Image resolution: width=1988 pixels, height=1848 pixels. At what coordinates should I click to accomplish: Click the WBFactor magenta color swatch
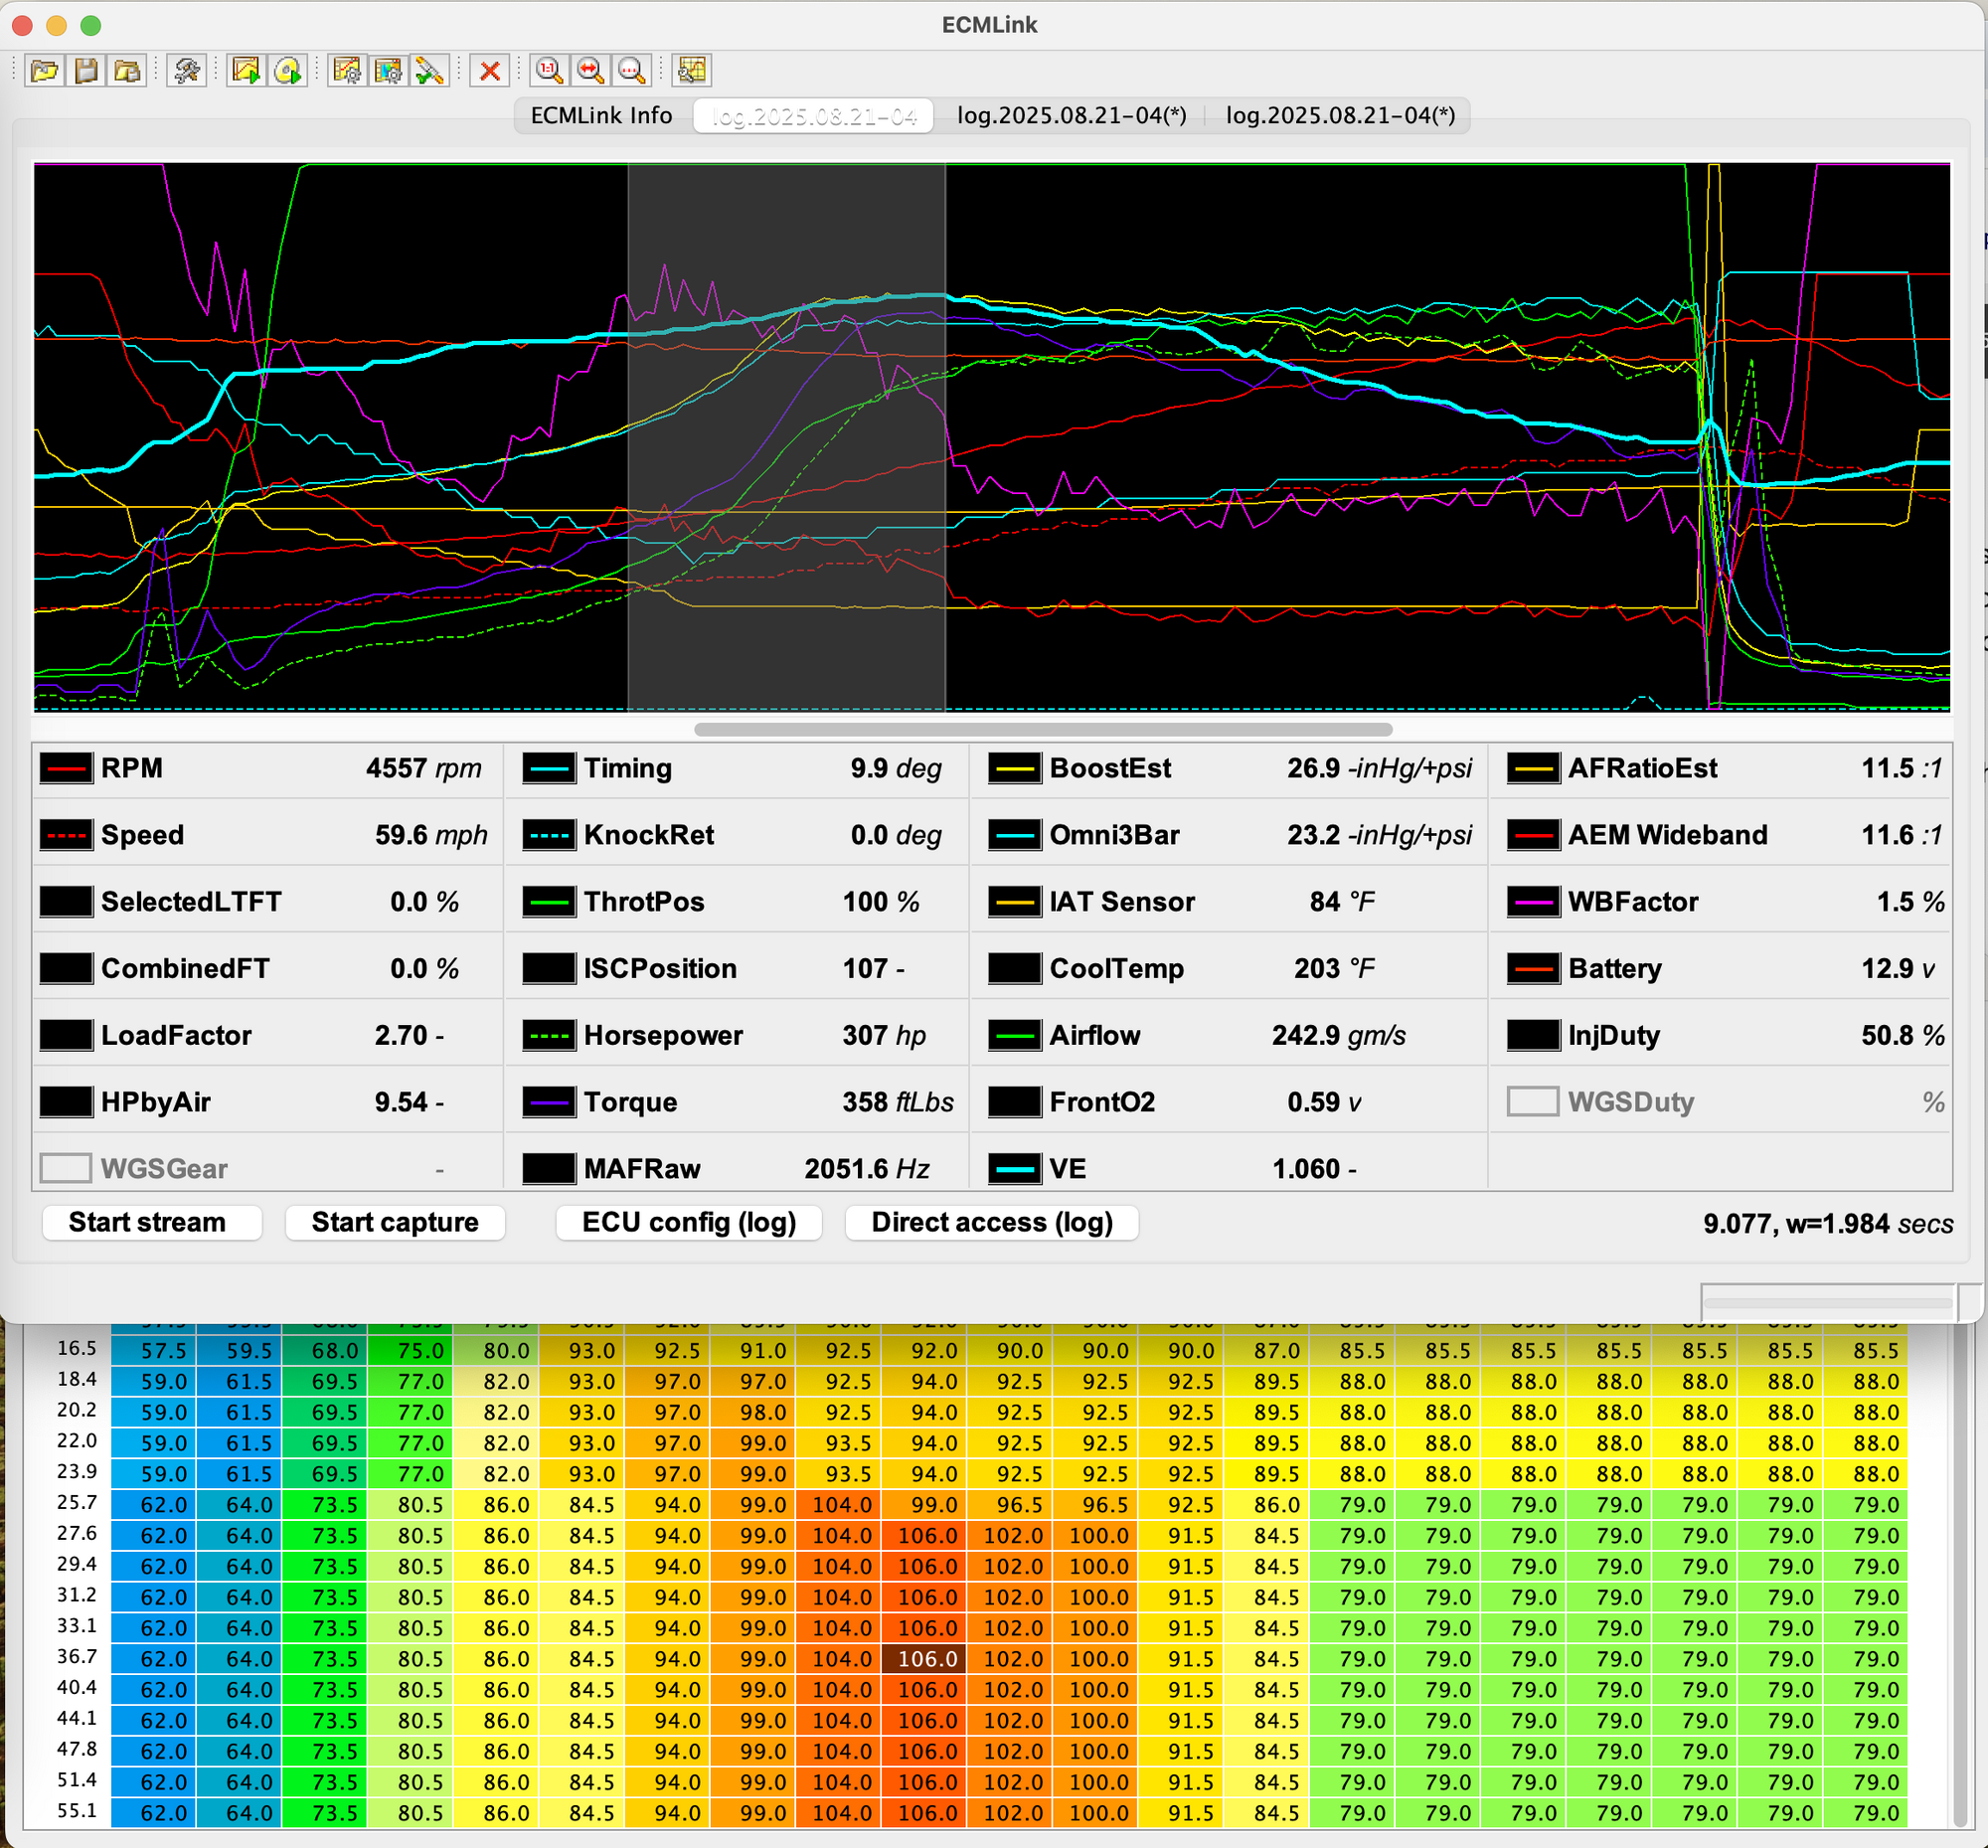1534,902
